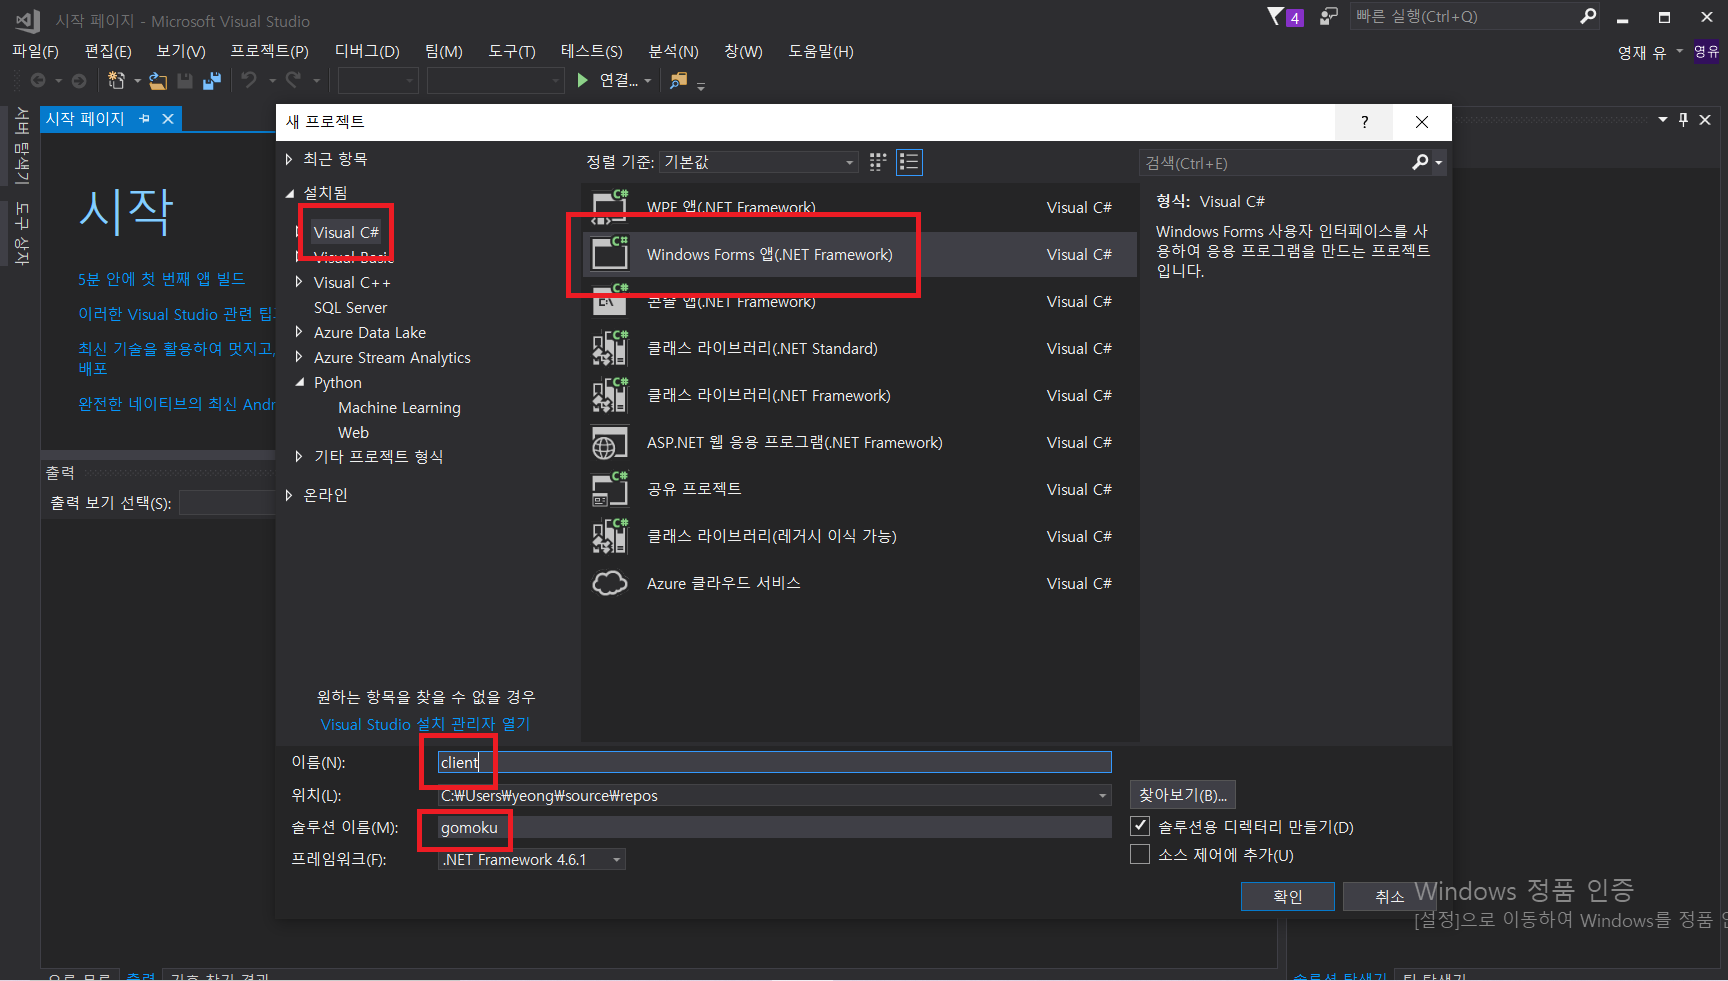Viewport: 1728px width, 981px height.
Task: Click the OK (확인) button
Action: [x=1288, y=896]
